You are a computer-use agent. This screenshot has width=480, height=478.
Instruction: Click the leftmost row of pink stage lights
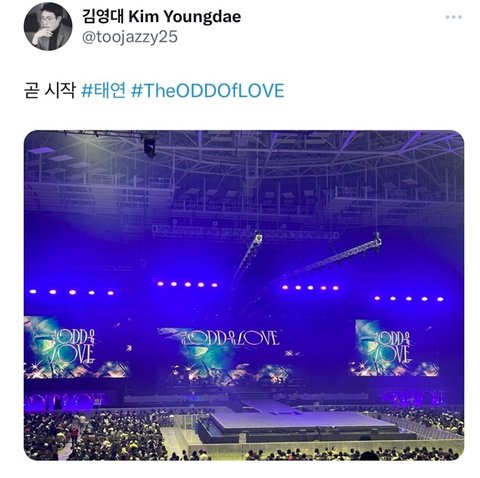point(72,292)
